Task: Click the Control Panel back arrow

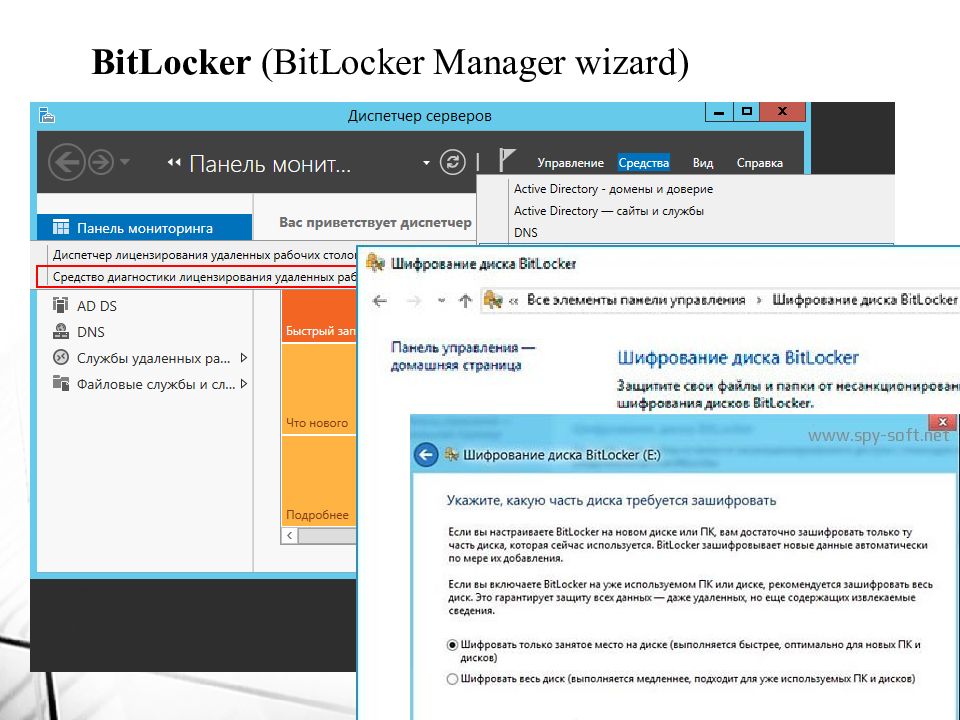Action: 380,300
